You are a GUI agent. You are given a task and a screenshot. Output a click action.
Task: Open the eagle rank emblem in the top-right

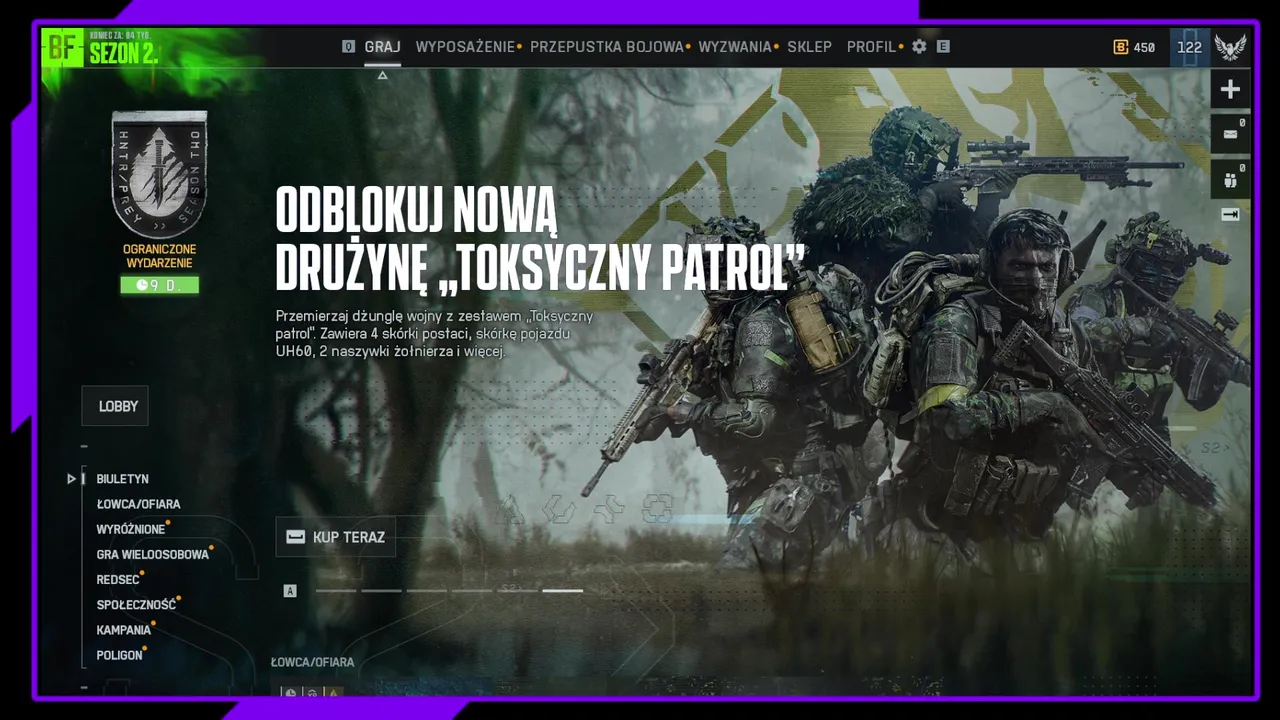[x=1230, y=47]
